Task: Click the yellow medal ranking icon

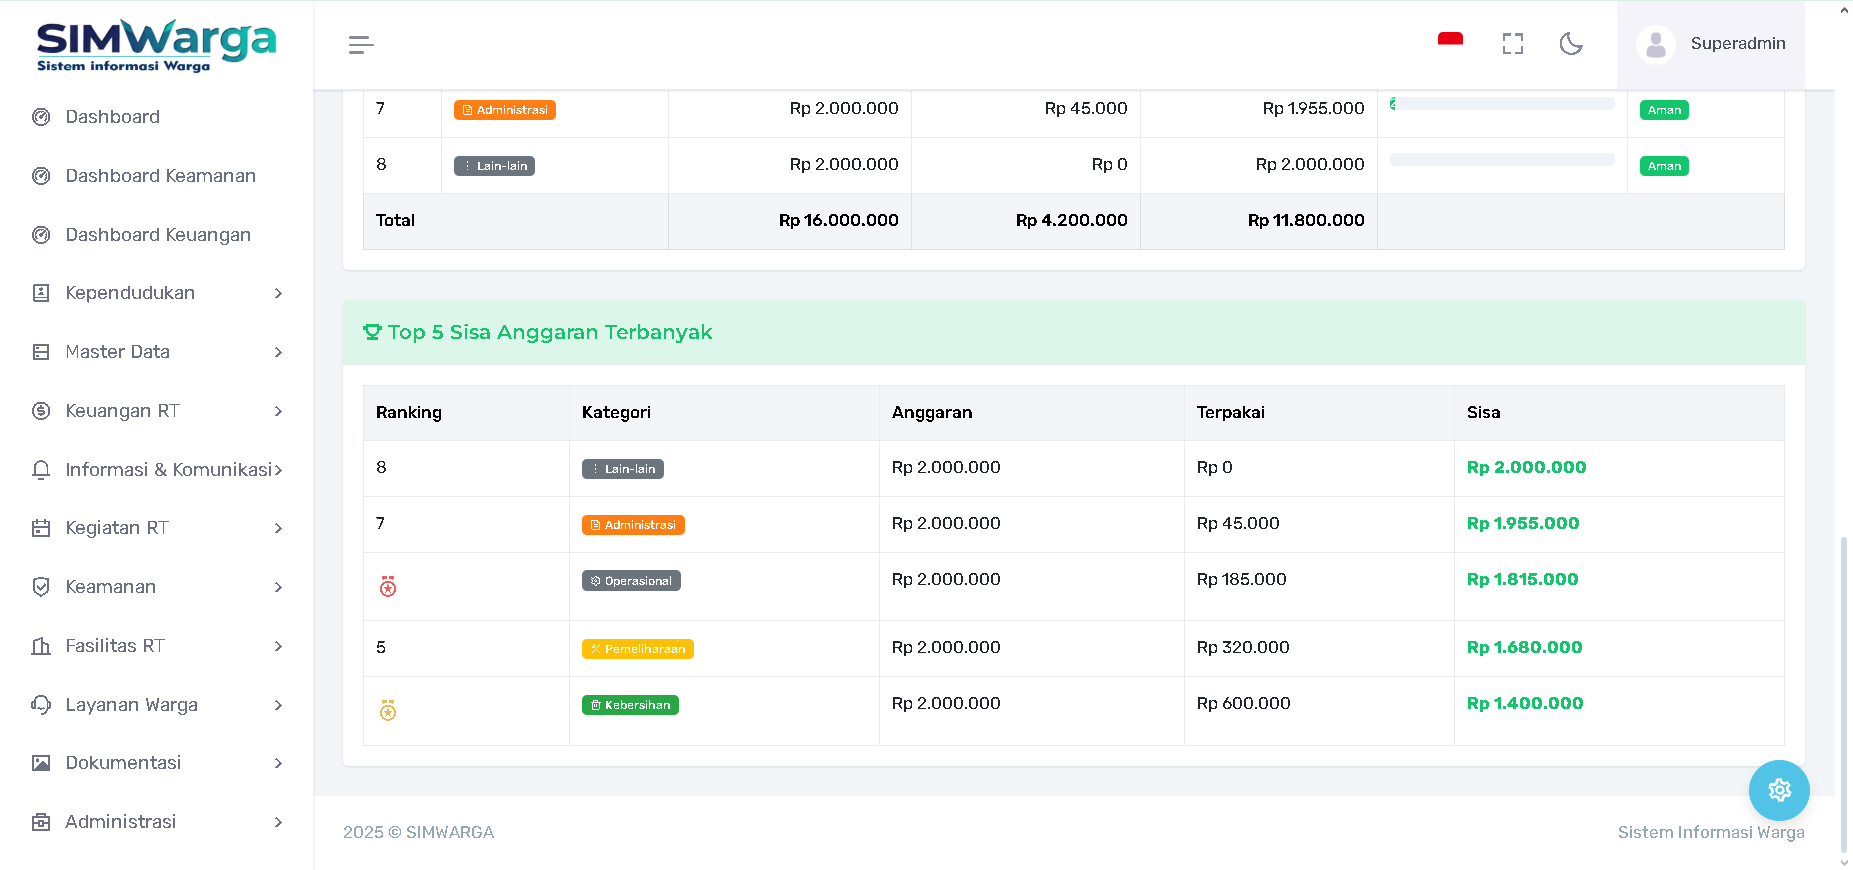Action: pyautogui.click(x=388, y=711)
